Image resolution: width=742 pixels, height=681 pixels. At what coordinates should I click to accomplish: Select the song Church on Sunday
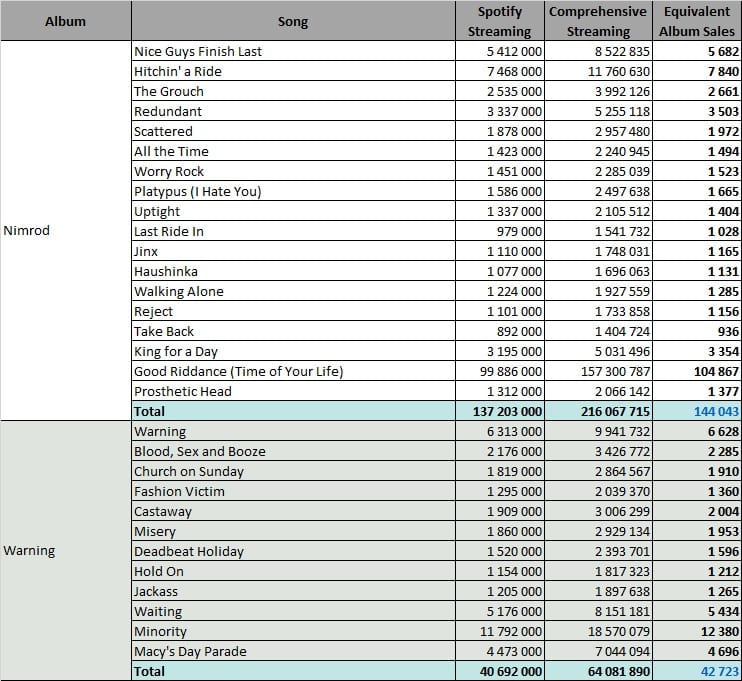(x=293, y=471)
